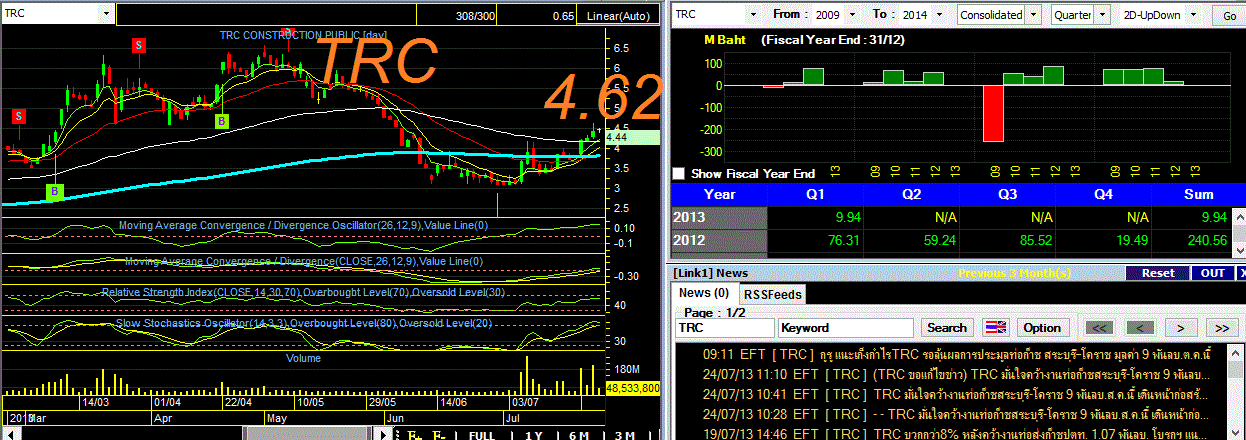Image resolution: width=1246 pixels, height=440 pixels.
Task: Open the chart symbol TRC dropdown
Action: coord(106,15)
